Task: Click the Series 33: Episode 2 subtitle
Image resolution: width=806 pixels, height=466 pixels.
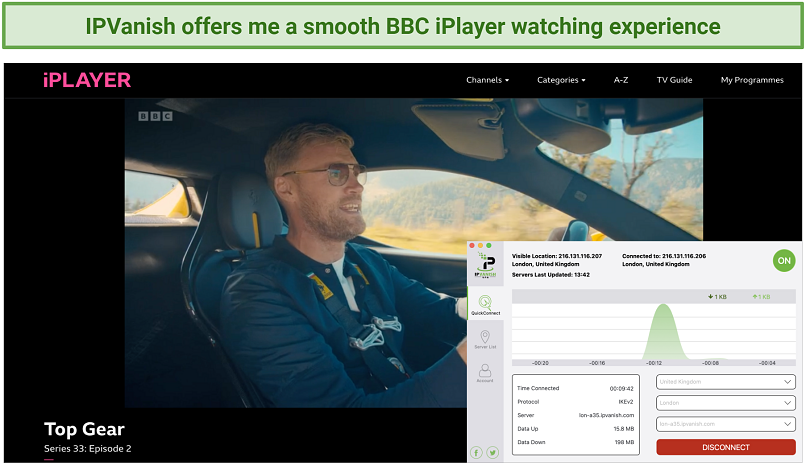Action: coord(87,449)
